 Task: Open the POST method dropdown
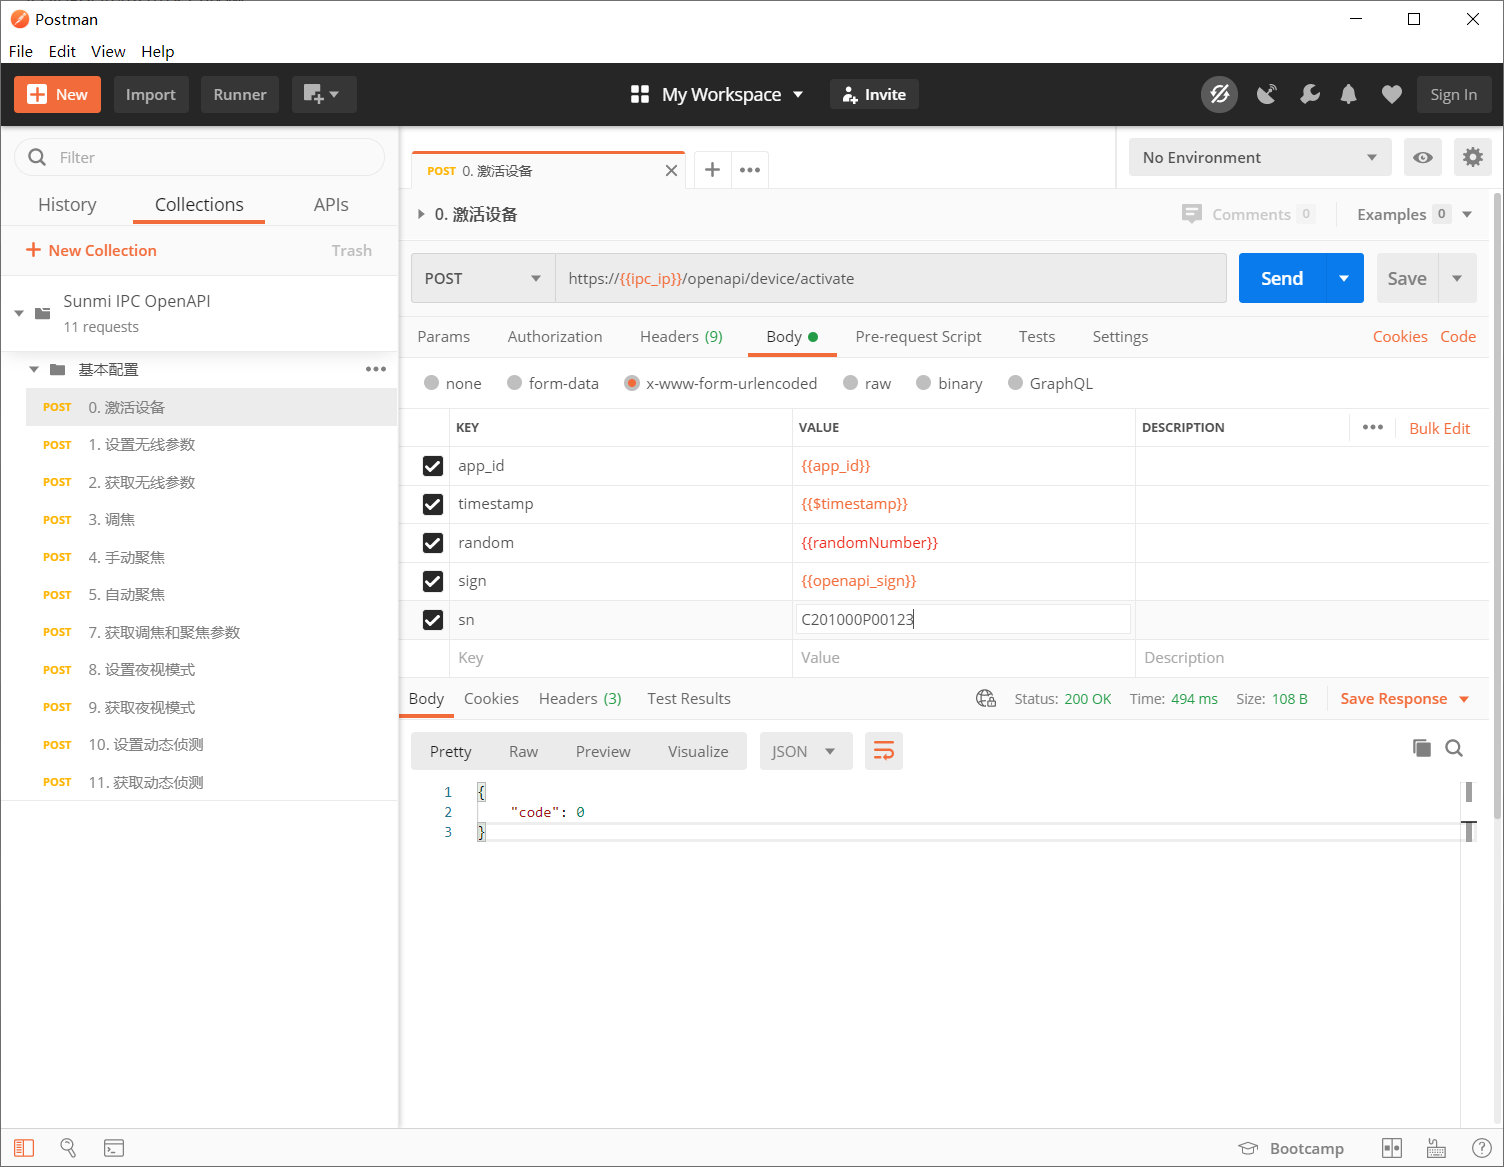[483, 278]
